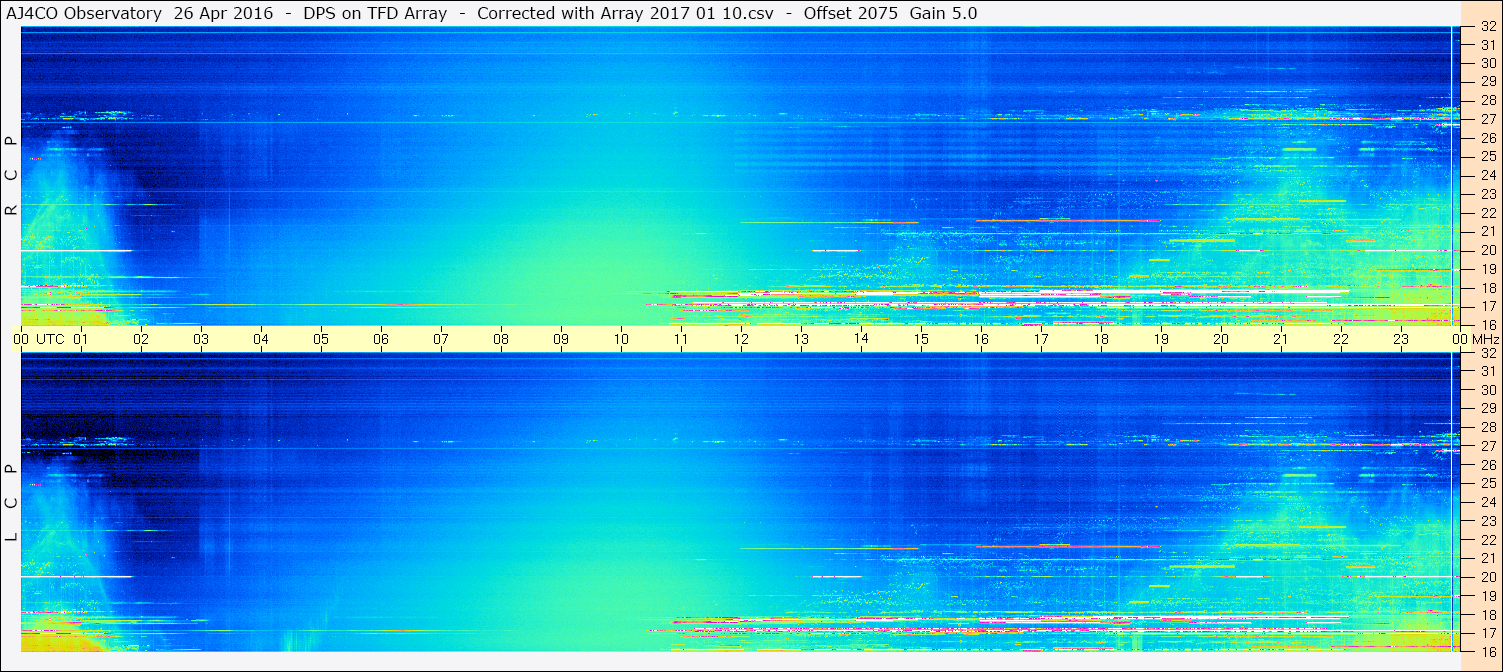Click the 30 MHz label of the LCP panel
The image size is (1503, 672).
click(1487, 390)
